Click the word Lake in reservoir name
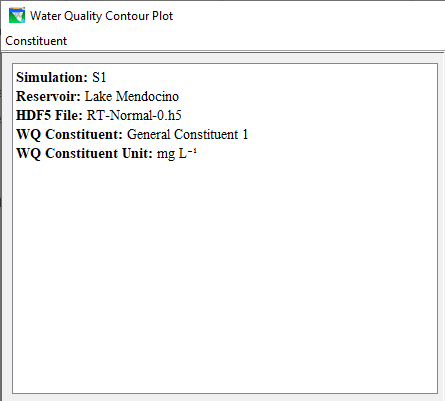The width and height of the screenshot is (445, 401). coord(98,96)
